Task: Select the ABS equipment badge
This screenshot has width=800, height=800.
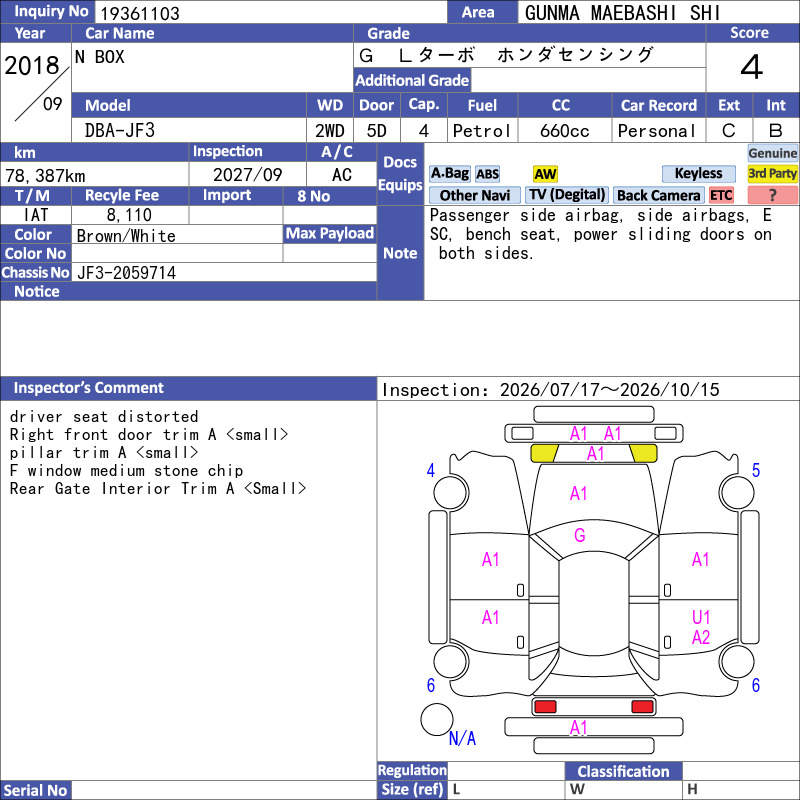Action: pyautogui.click(x=487, y=174)
